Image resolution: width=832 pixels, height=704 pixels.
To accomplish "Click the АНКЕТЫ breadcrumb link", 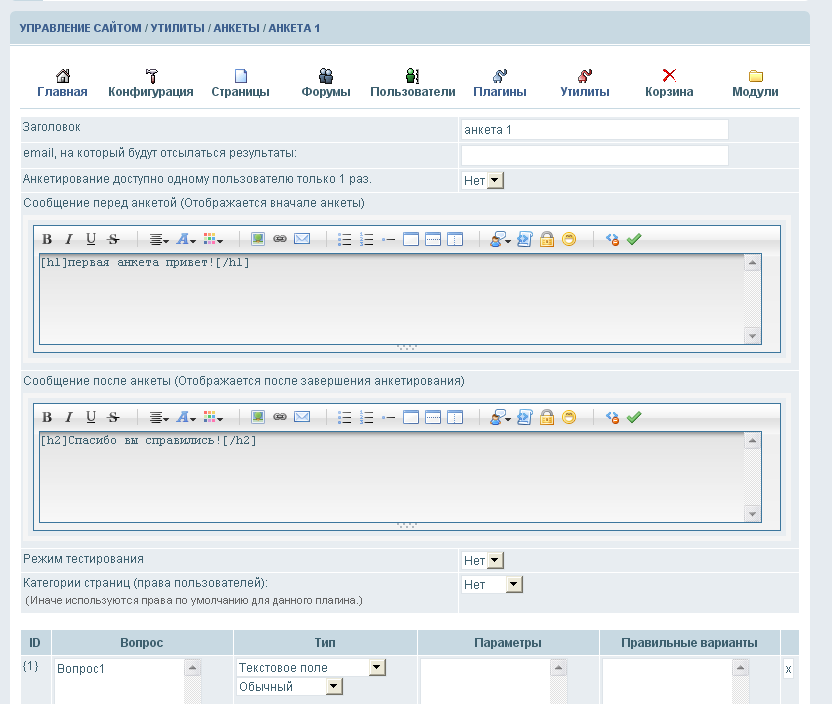I will click(x=235, y=28).
